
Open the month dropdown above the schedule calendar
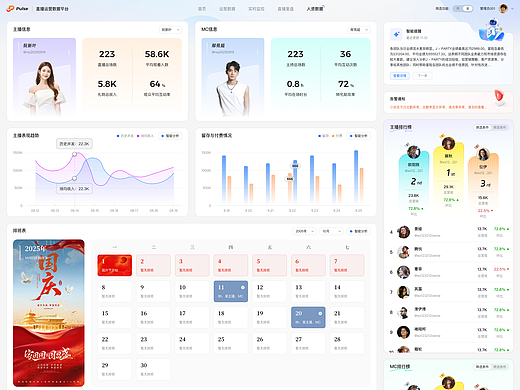pyautogui.click(x=331, y=231)
